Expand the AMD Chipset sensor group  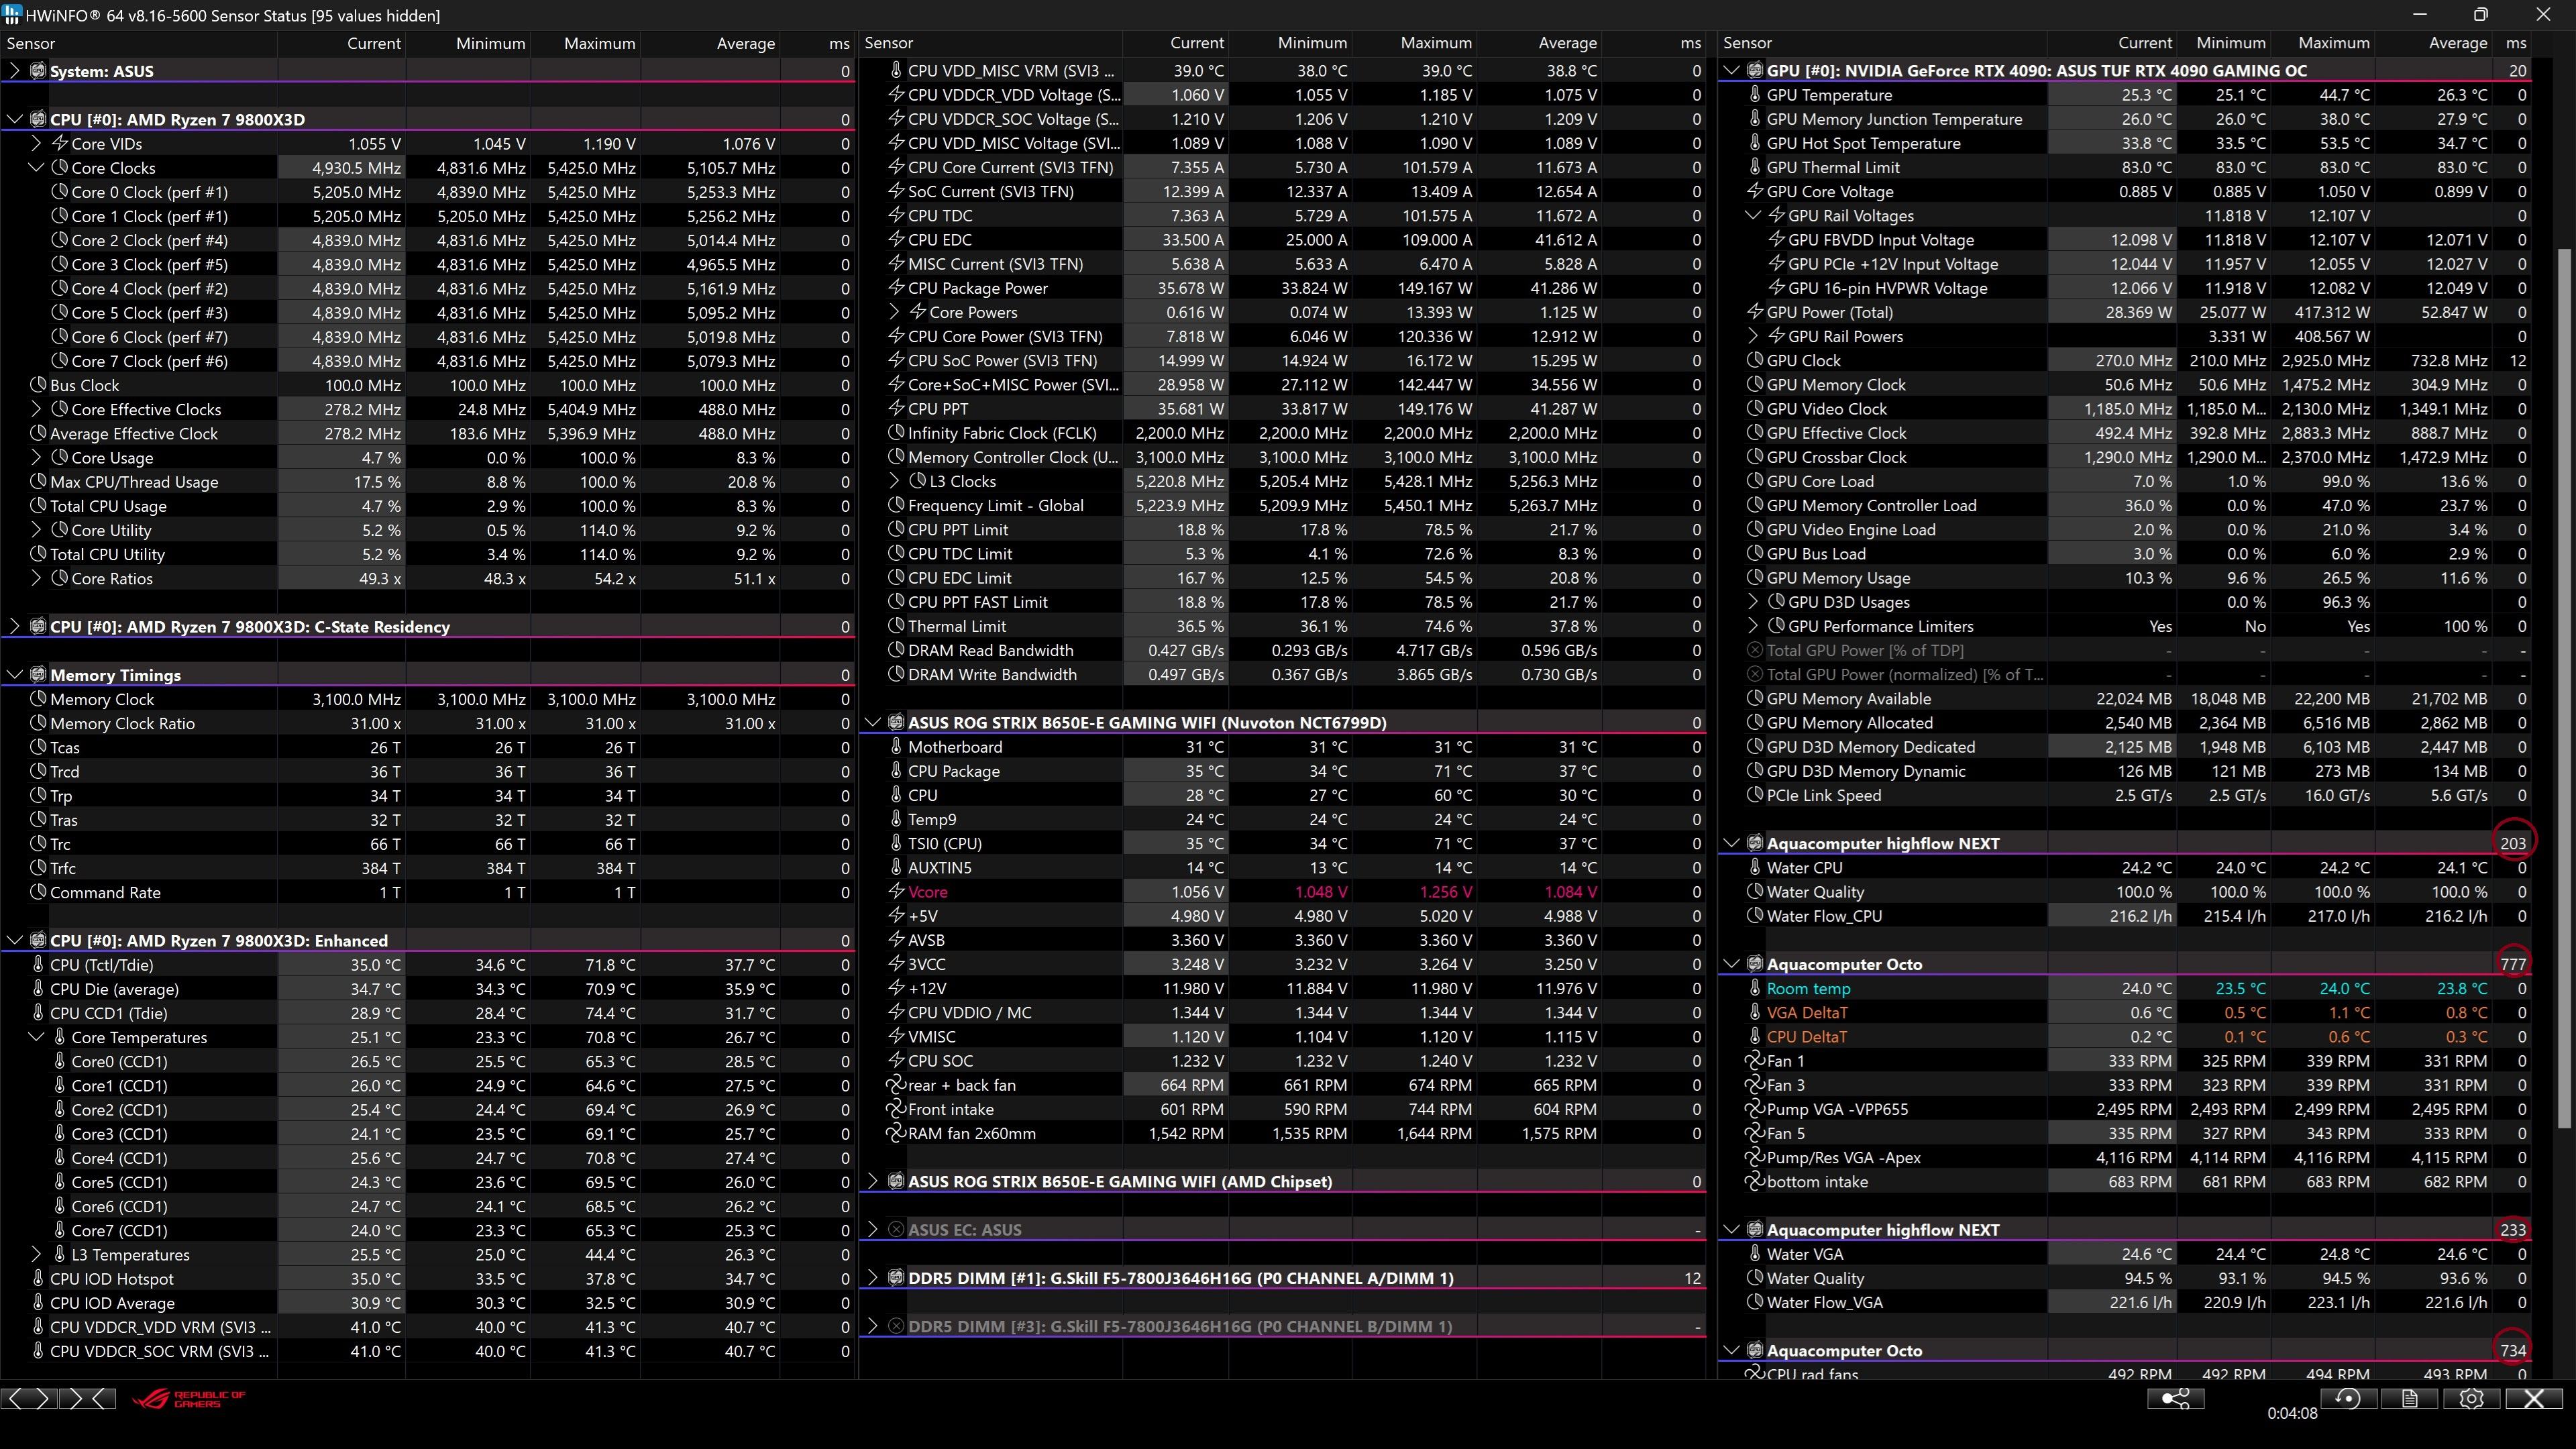(x=872, y=1181)
